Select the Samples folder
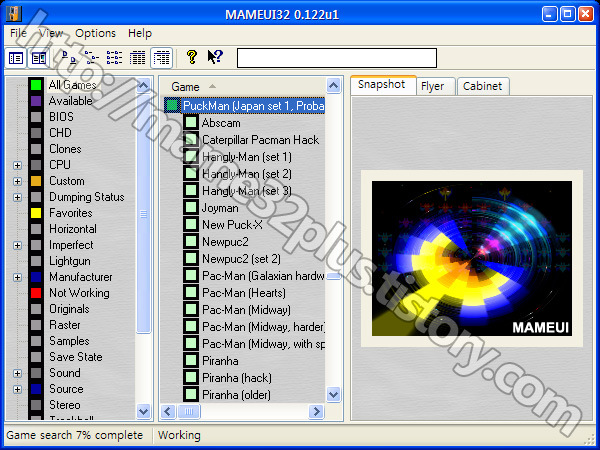This screenshot has height=450, width=600. (x=69, y=341)
